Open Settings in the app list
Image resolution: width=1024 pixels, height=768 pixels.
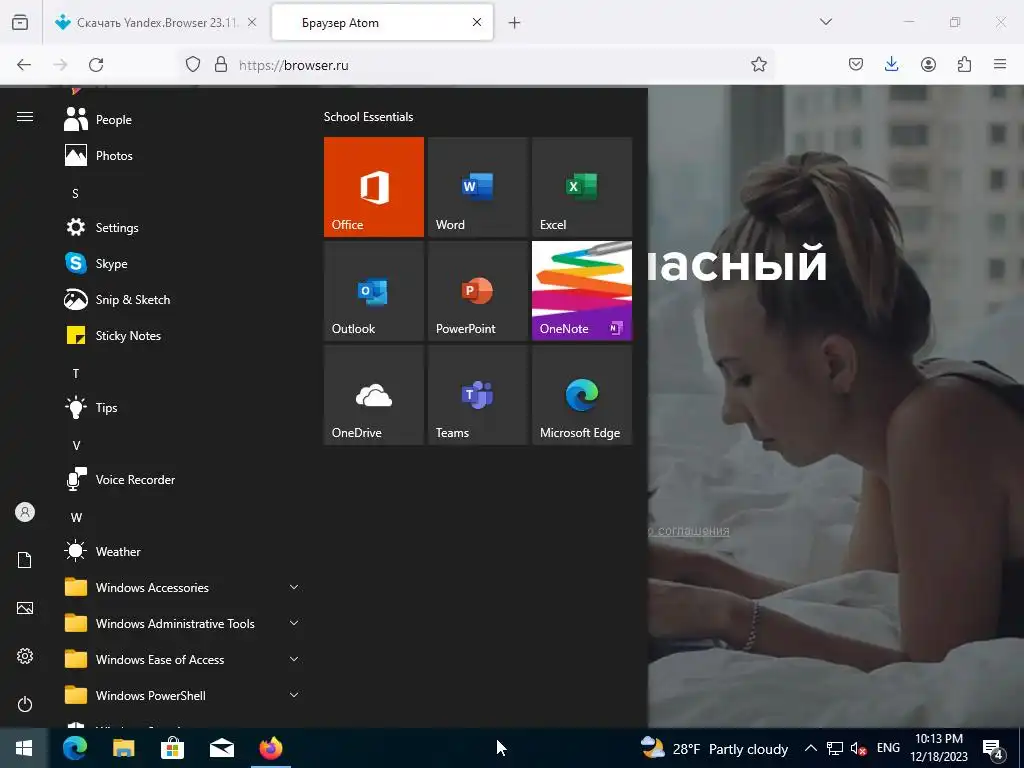pos(183,227)
